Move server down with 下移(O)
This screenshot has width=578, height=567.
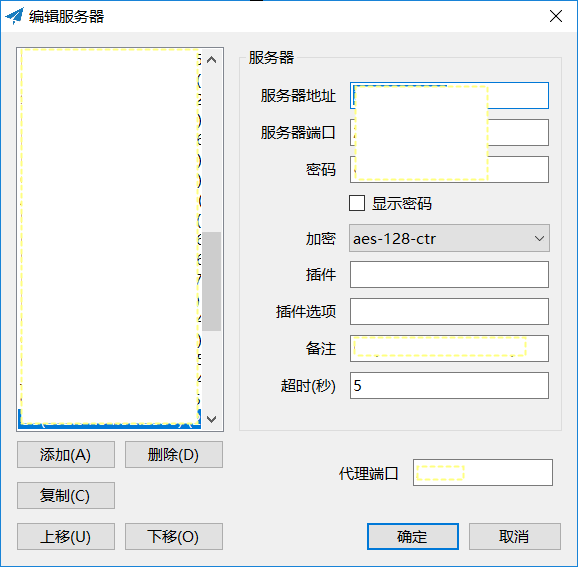point(174,536)
